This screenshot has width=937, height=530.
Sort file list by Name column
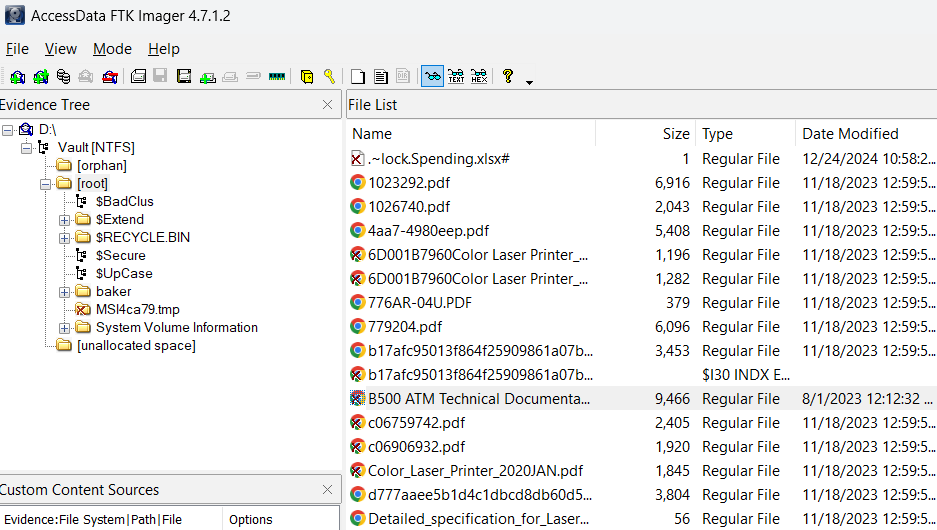[x=471, y=134]
